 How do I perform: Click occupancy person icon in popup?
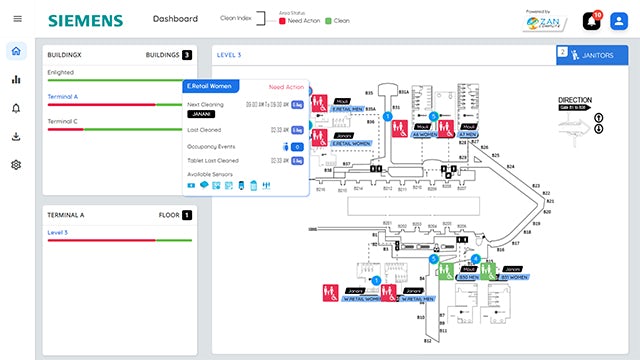[x=286, y=147]
